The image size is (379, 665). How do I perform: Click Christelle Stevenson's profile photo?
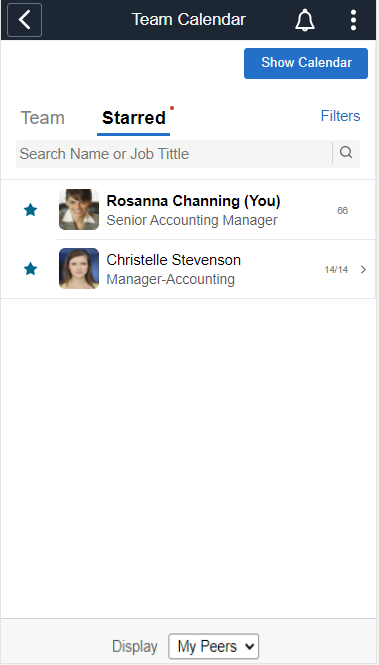click(79, 268)
